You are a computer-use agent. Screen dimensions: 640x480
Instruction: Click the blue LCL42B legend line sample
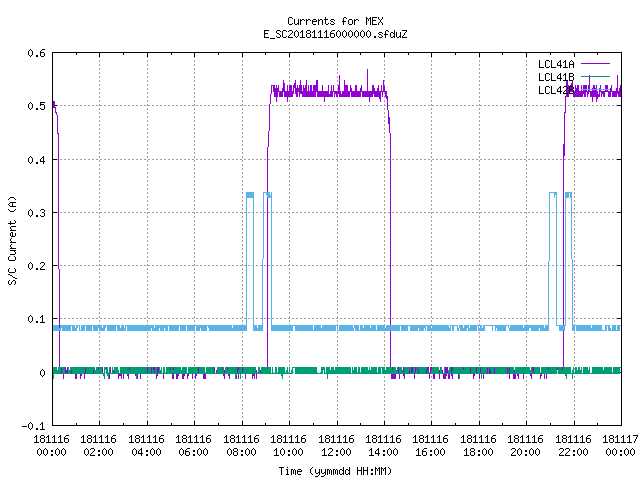pos(595,89)
